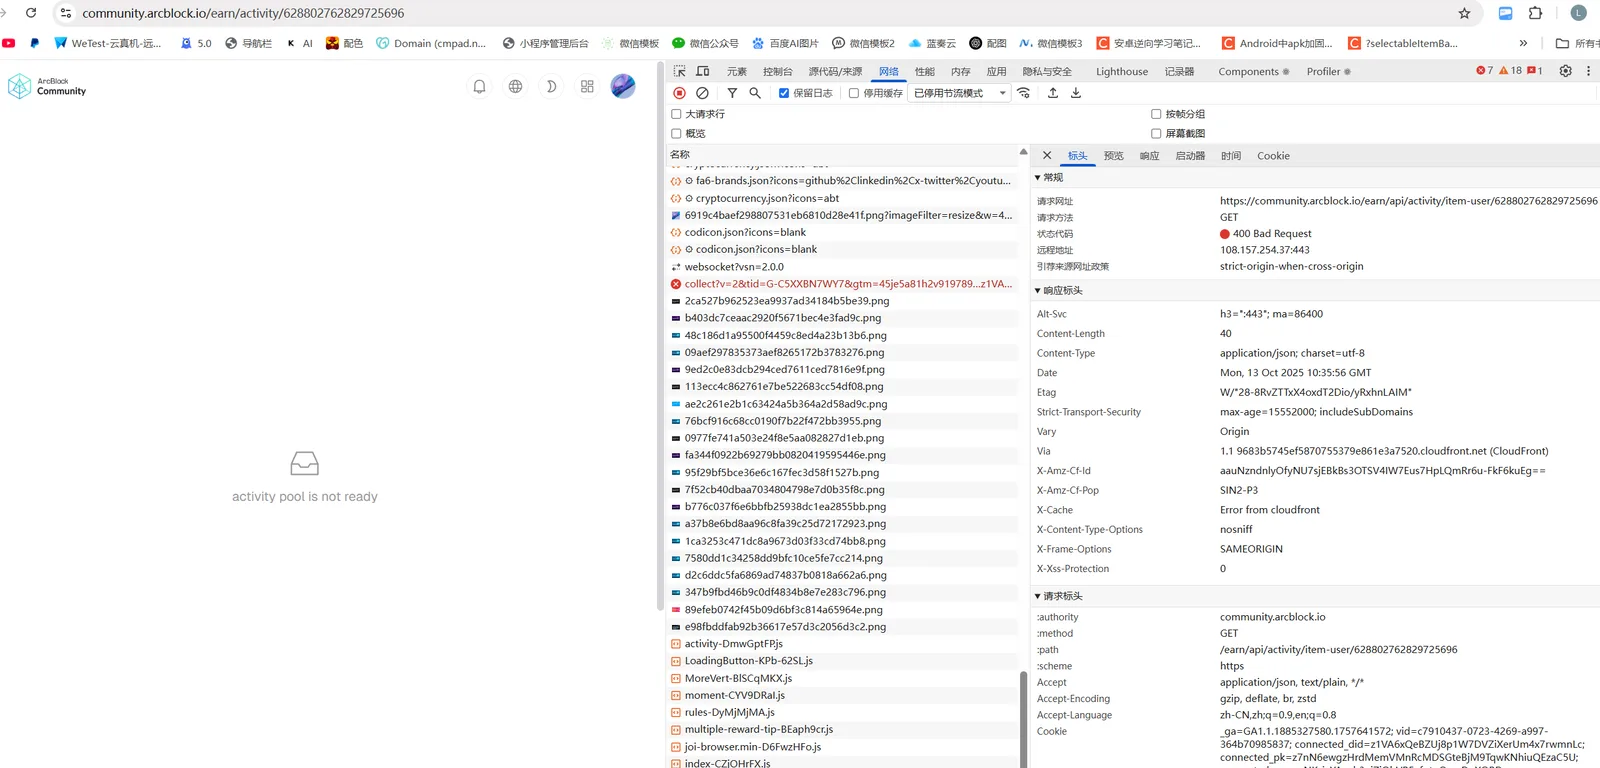Bookmark this page with the star icon

tap(1464, 13)
